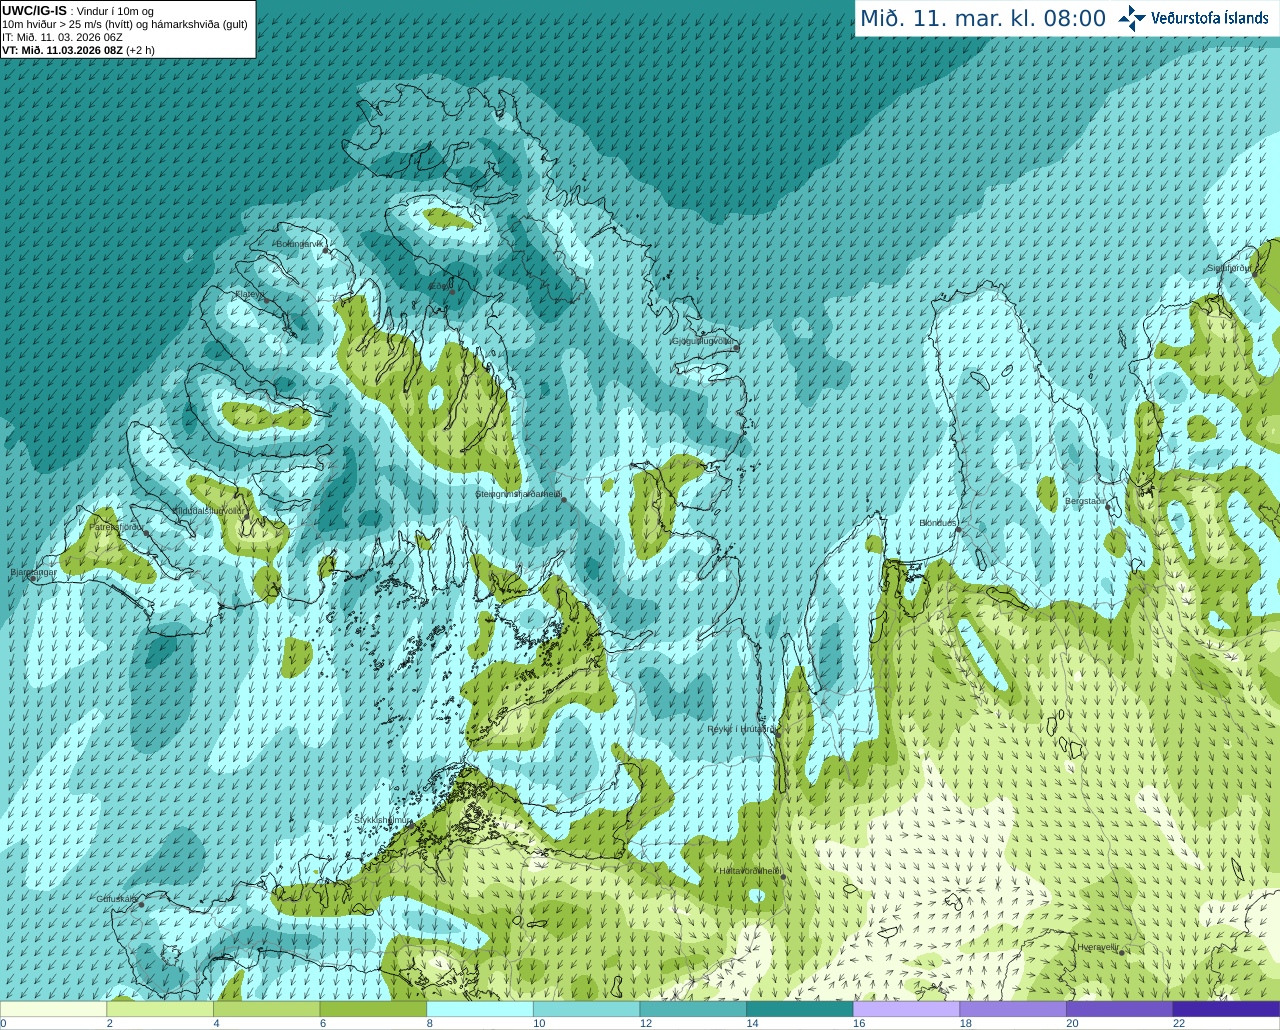Screen dimensions: 1280x1030
Task: Click the 8–10 m/s light cyan legend swatch
Action: coord(480,1009)
